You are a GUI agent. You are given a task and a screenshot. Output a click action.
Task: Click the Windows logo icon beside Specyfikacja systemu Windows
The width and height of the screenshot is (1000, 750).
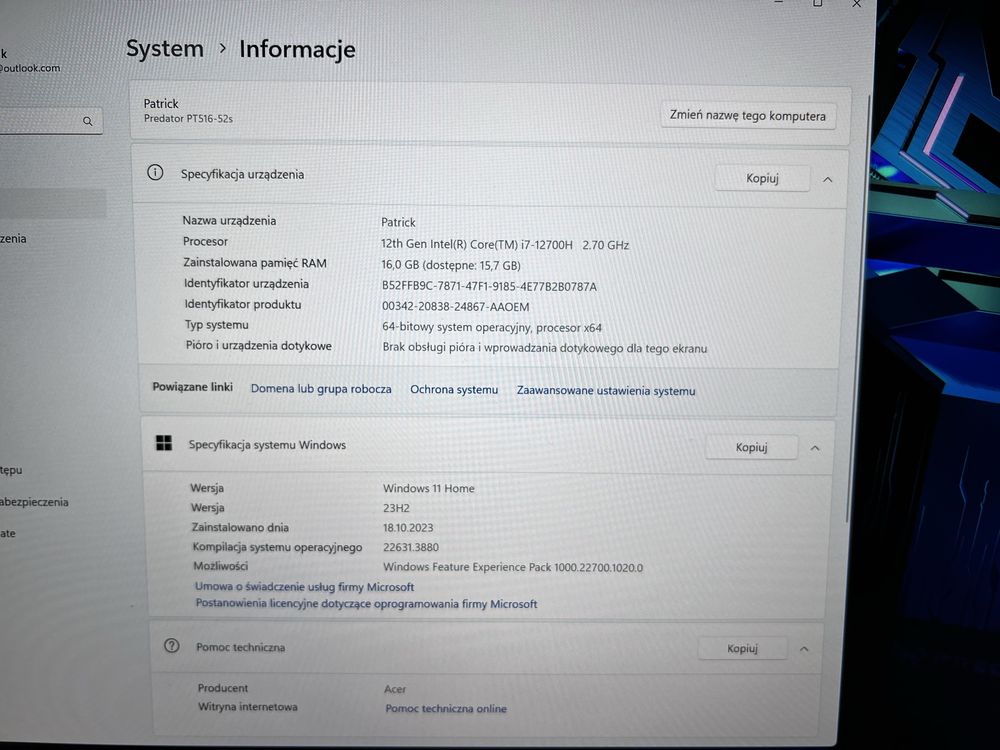click(x=164, y=443)
